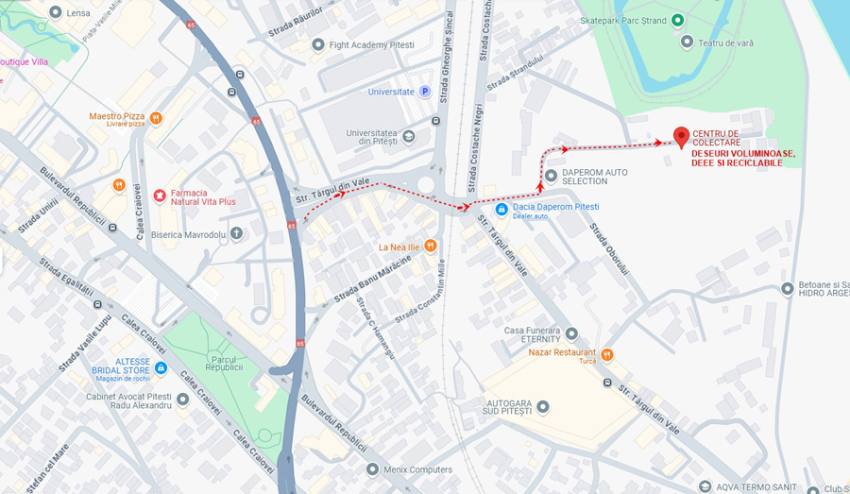Click the Parcul Republicii label
The height and width of the screenshot is (494, 850).
coord(224,363)
